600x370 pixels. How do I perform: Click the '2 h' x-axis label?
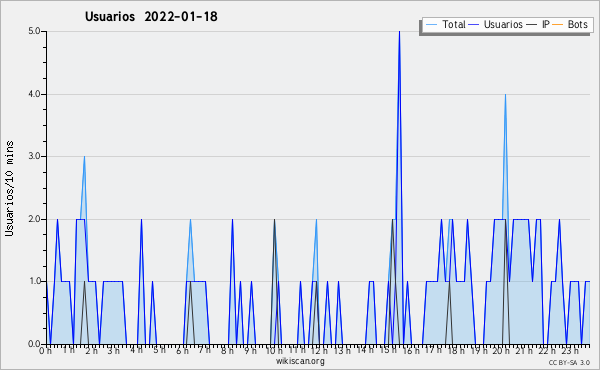92,351
